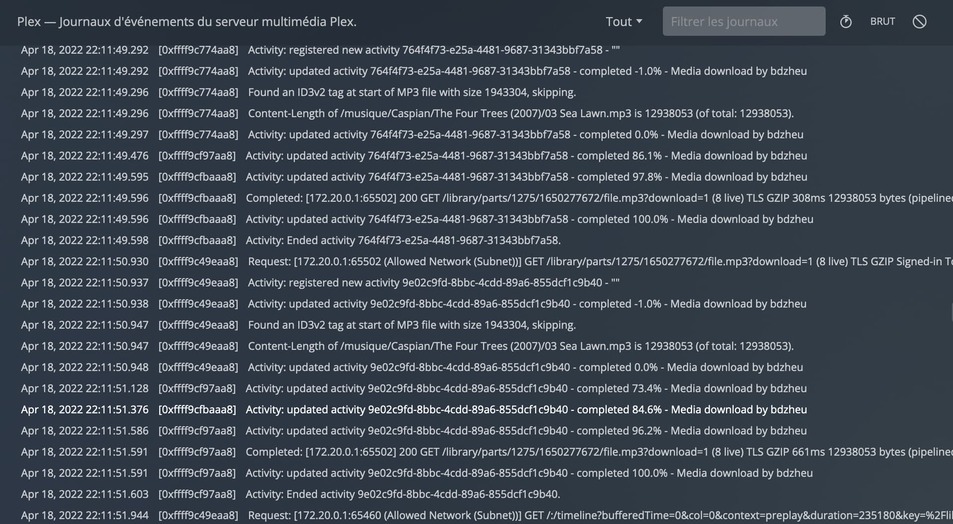
Task: Click the clear logs circle-slash icon
Action: point(920,21)
